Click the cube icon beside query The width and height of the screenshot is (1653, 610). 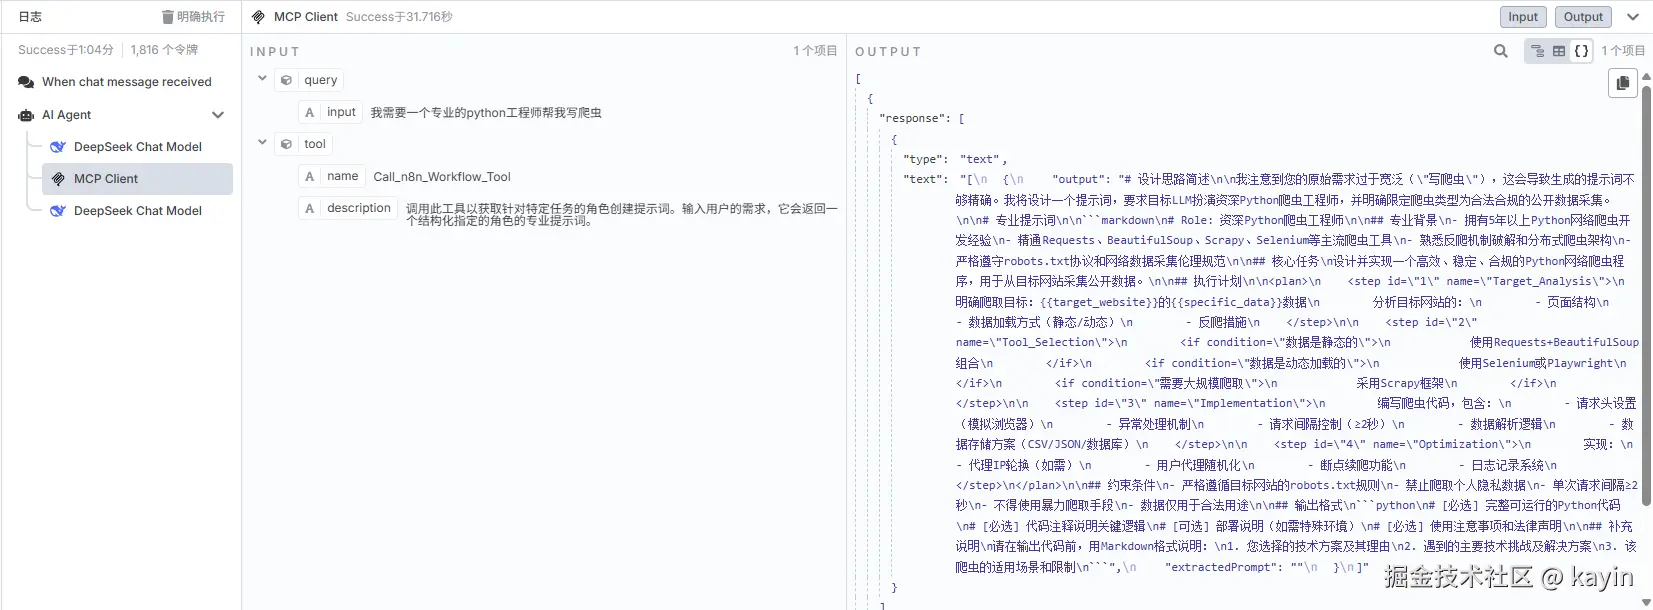tap(286, 80)
